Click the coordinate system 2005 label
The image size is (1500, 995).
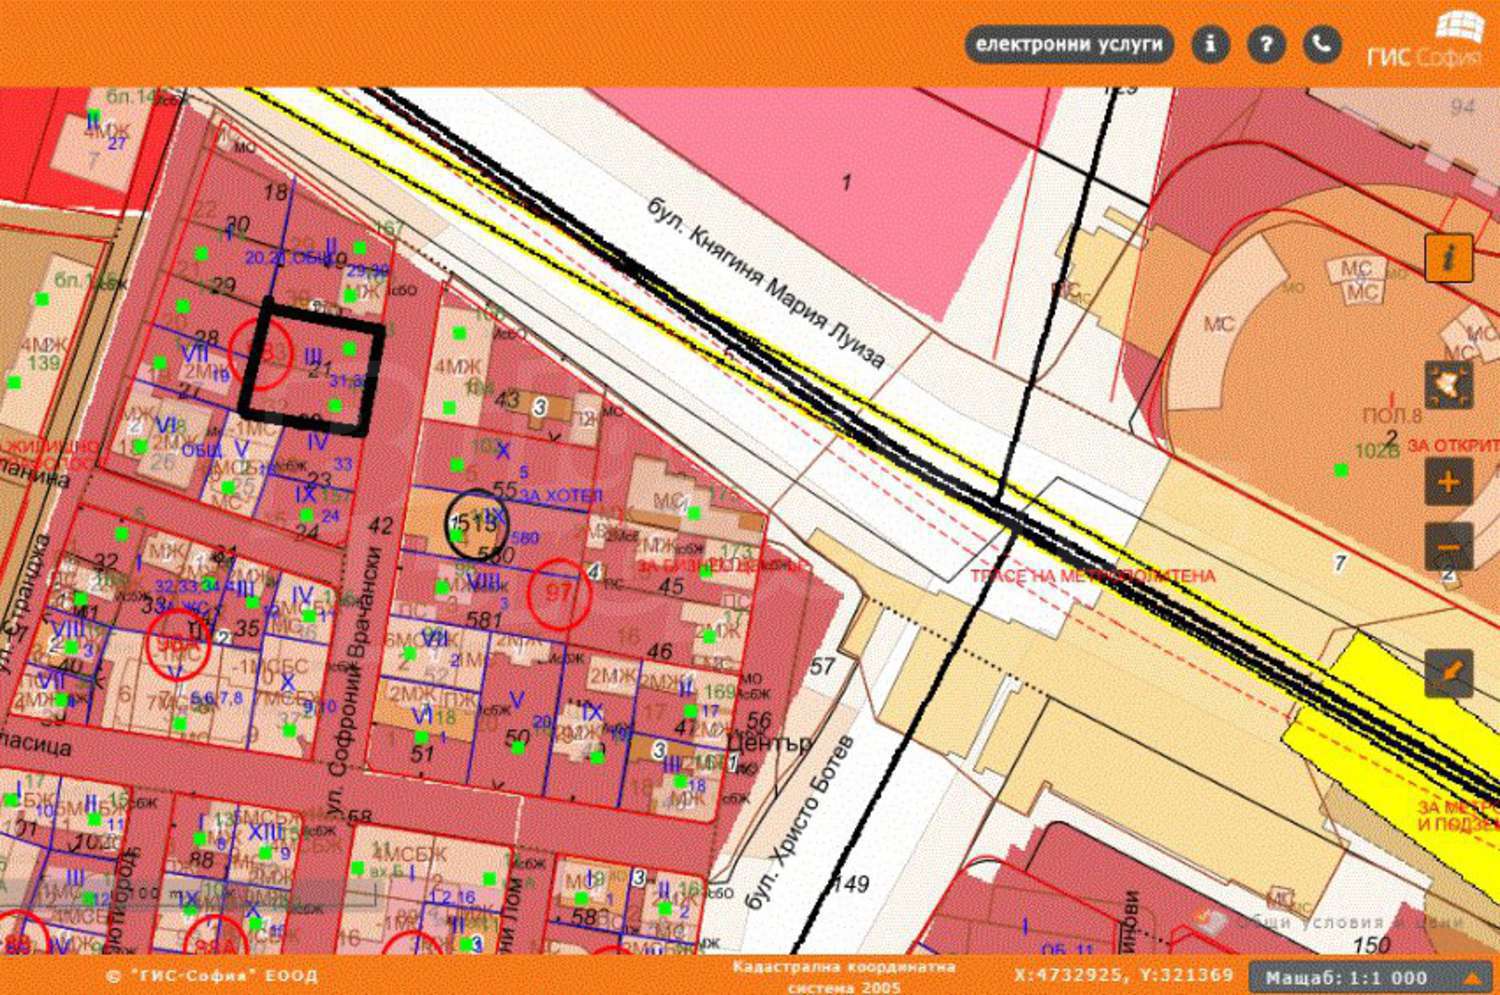(843, 977)
